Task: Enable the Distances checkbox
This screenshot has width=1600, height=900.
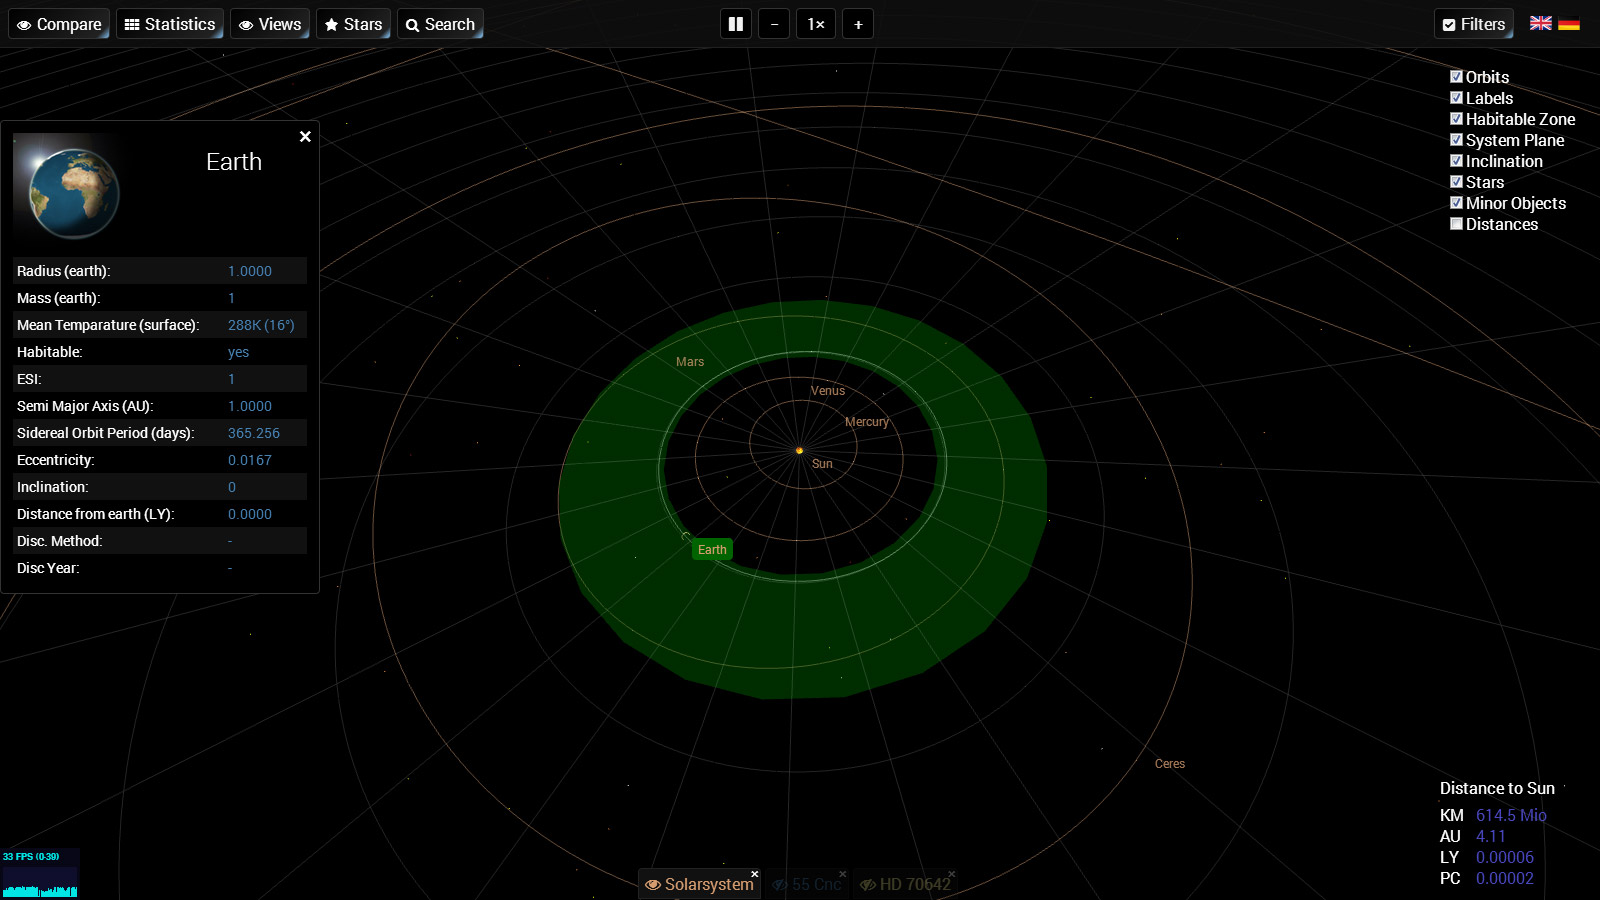Action: tap(1456, 223)
